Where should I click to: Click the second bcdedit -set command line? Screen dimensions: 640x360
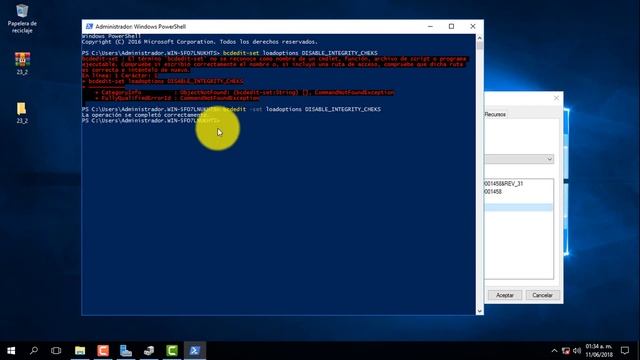point(231,109)
